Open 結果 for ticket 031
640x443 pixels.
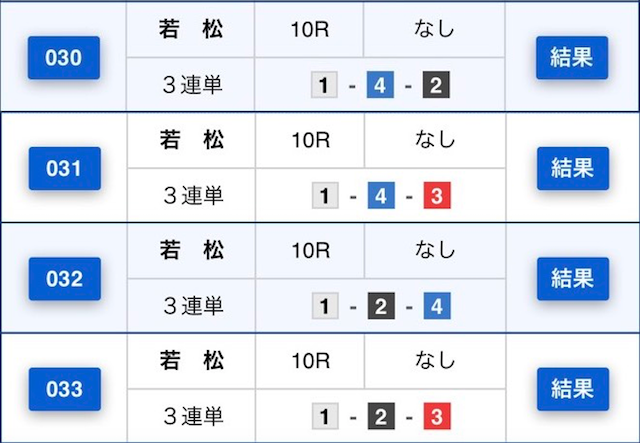[573, 168]
